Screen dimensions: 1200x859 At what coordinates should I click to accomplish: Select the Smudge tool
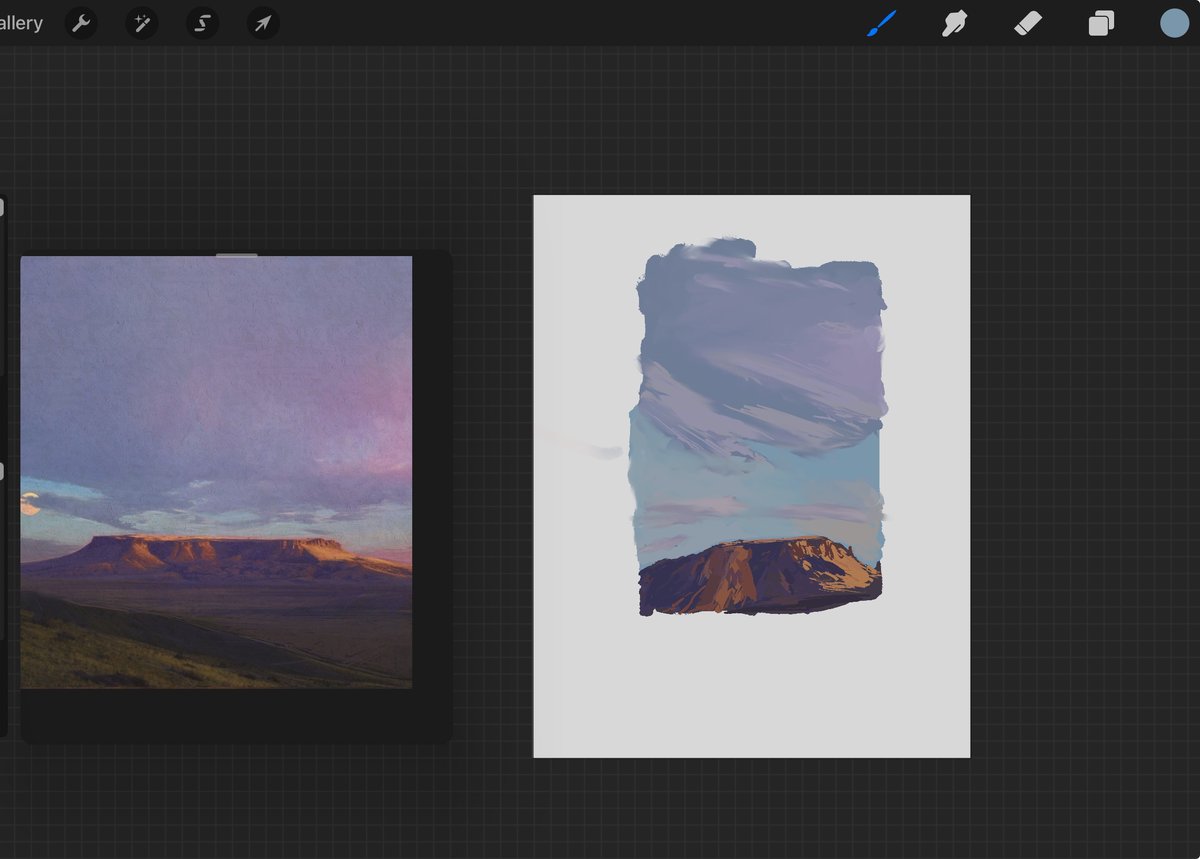tap(955, 23)
